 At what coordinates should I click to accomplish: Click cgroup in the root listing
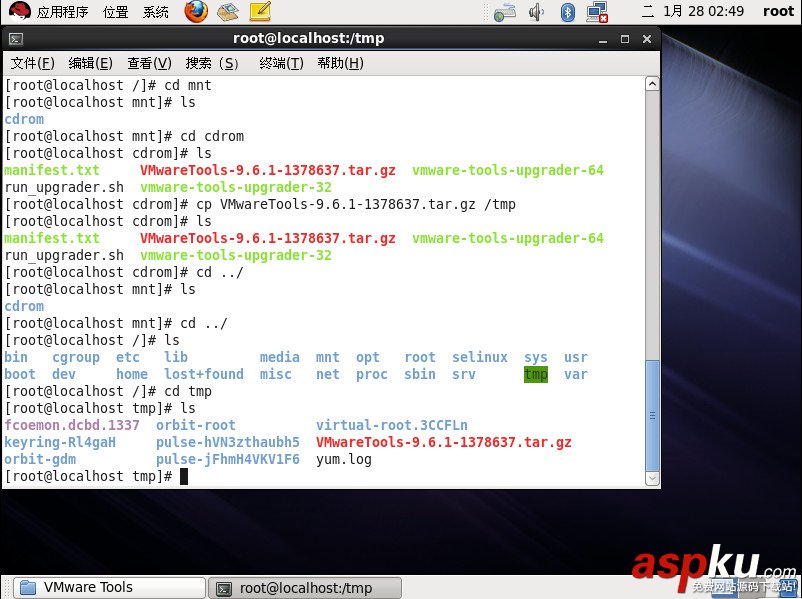point(76,357)
